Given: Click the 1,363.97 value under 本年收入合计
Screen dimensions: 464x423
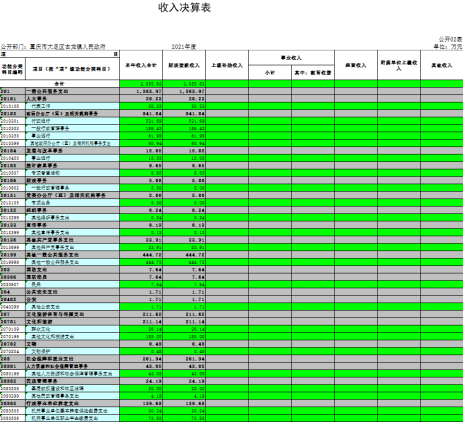Looking at the screenshot, I should [x=149, y=91].
